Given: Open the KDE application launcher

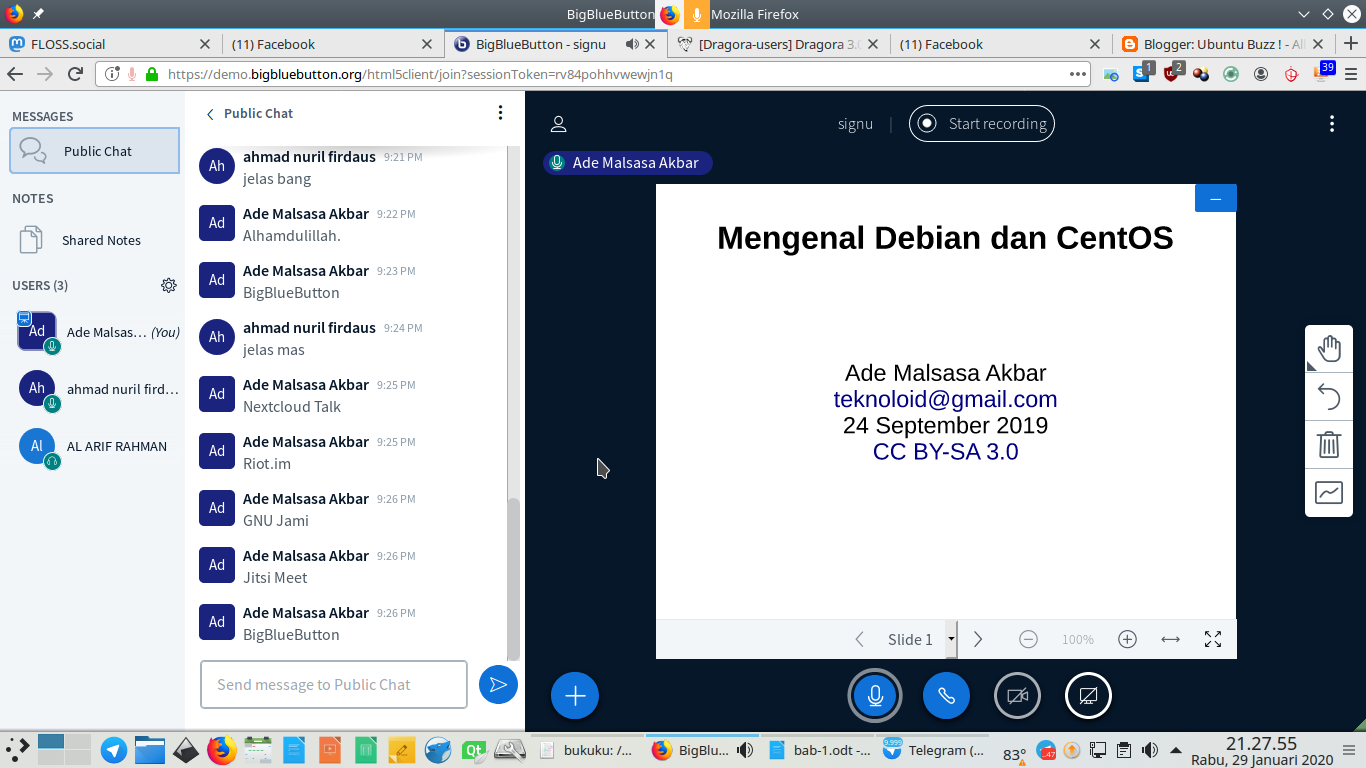Looking at the screenshot, I should [18, 749].
